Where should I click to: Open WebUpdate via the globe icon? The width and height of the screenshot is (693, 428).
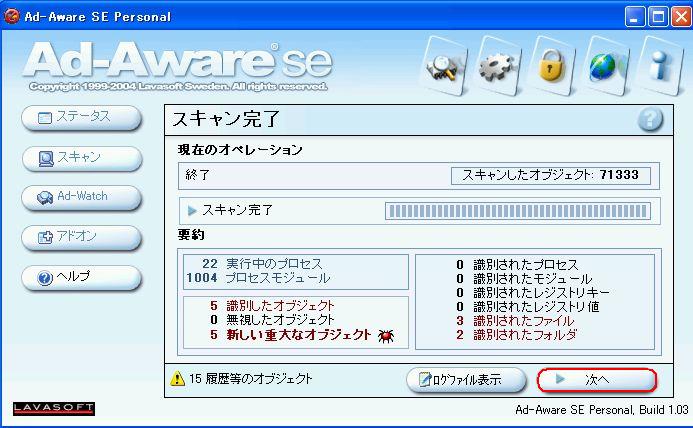pos(606,66)
